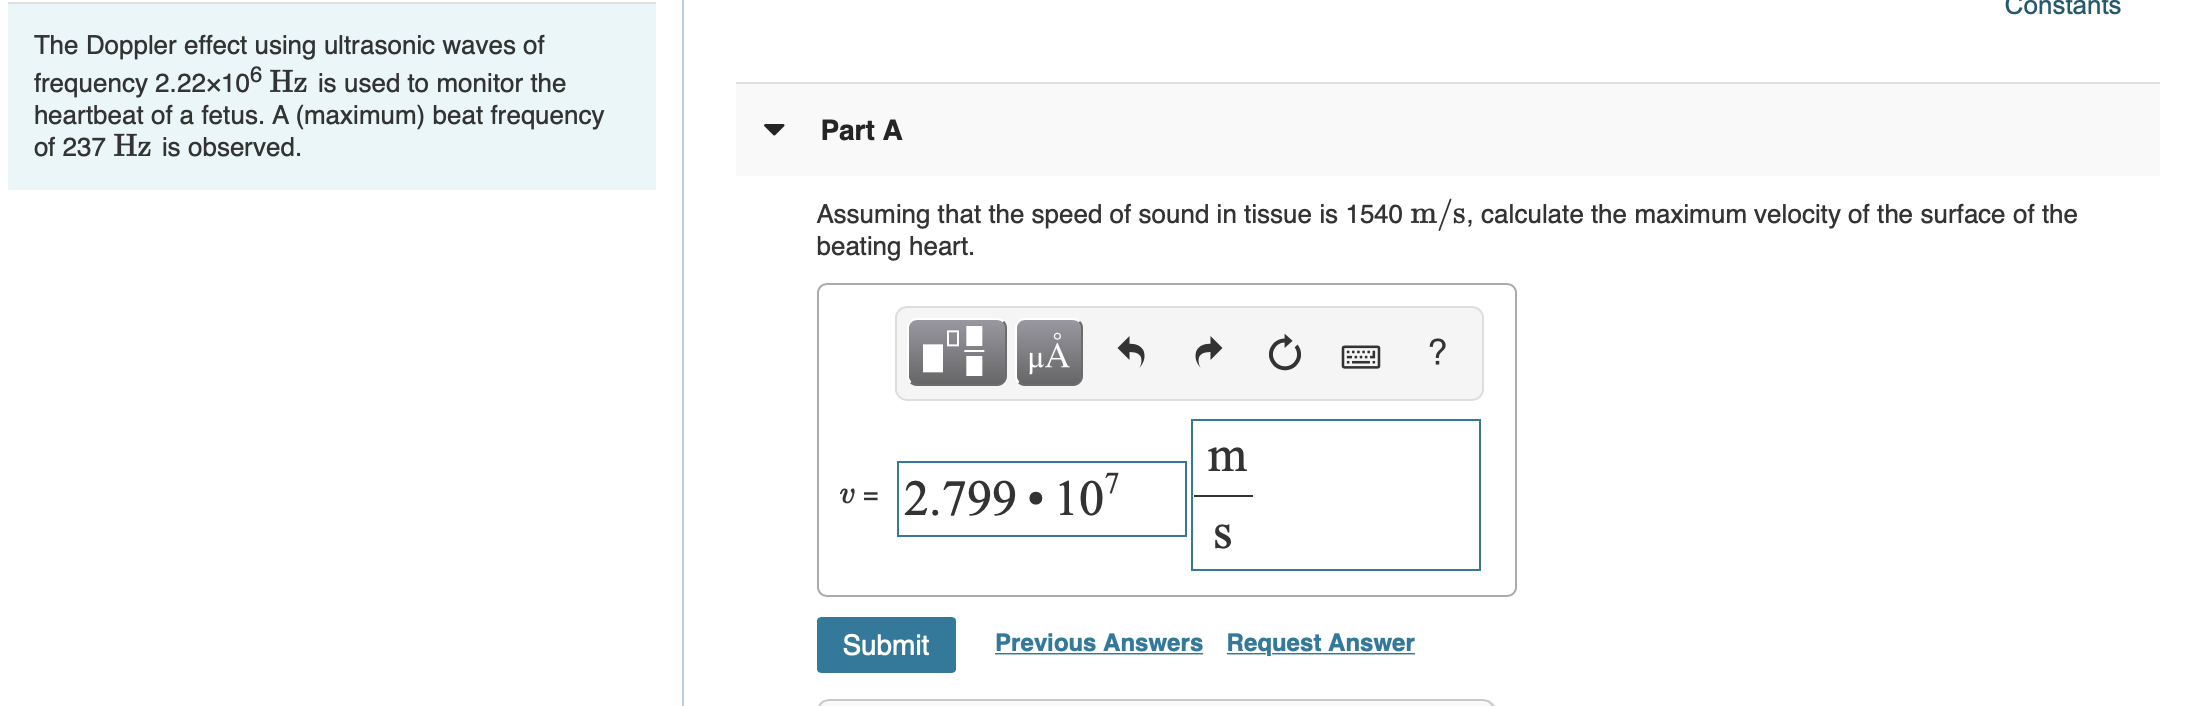Submit the answer
The height and width of the screenshot is (706, 2192).
pos(886,645)
